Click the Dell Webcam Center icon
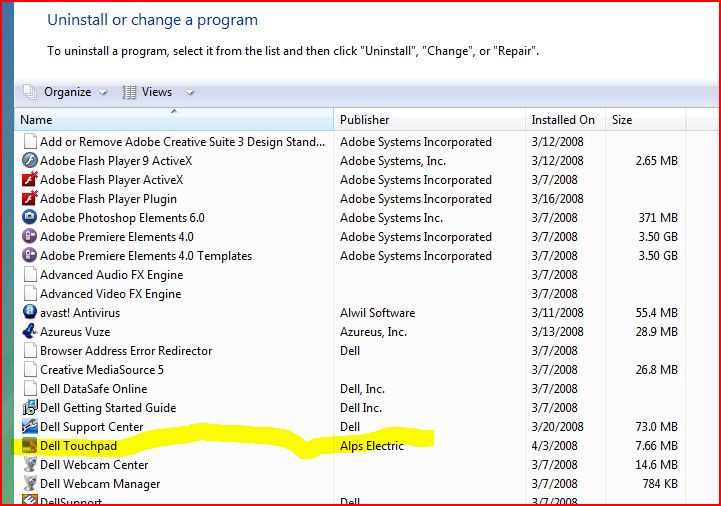This screenshot has width=721, height=506. coord(30,464)
